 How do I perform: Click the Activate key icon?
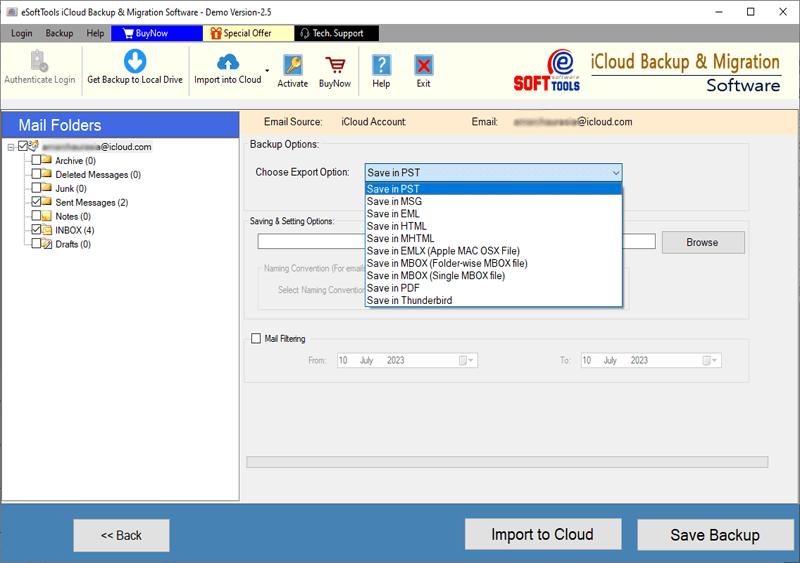click(293, 65)
